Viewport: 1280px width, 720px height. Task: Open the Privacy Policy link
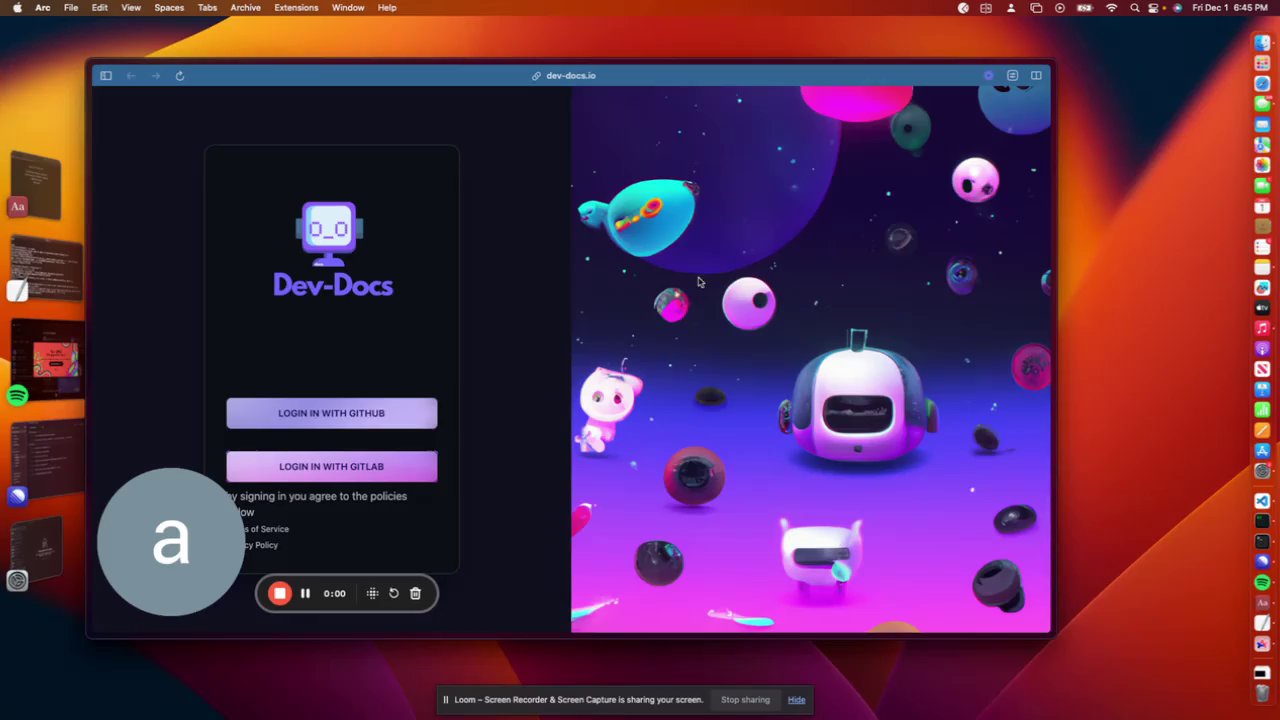[x=261, y=545]
